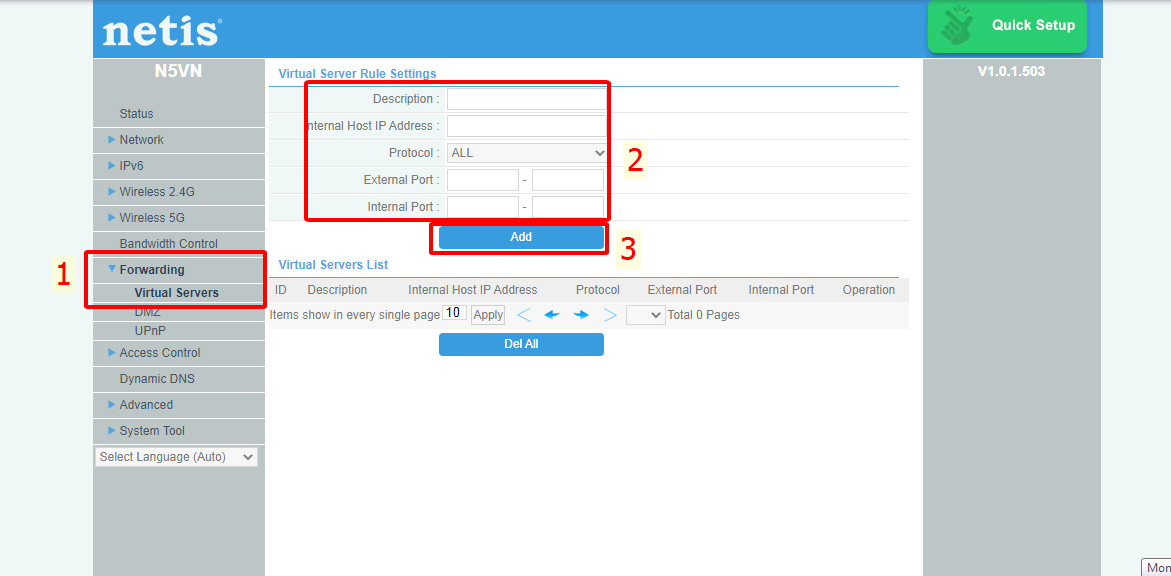Click the Quick Setup hand icon

[957, 24]
